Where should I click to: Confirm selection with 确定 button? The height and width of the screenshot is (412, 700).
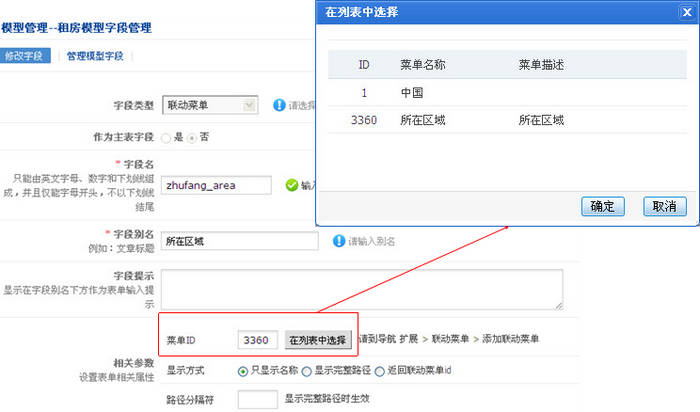tap(602, 206)
